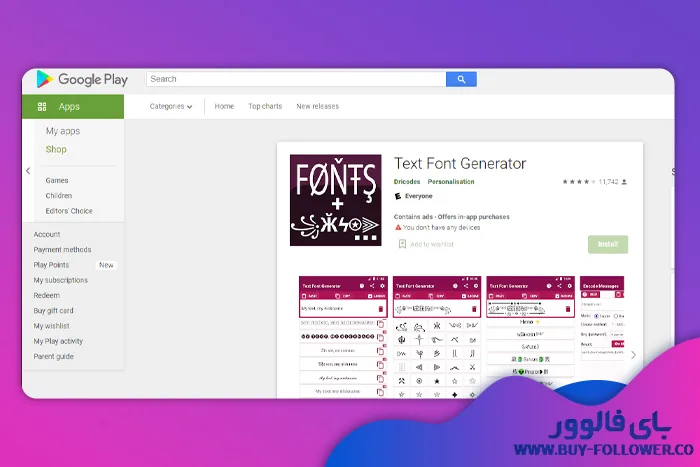Open My Play activity link
This screenshot has width=700, height=467.
click(x=58, y=341)
